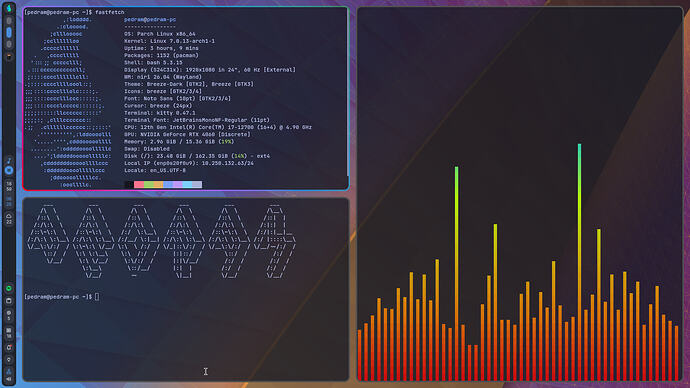Open the volume speaker icon at sidebar bottom
Screen dimensions: 690x388
[x=9, y=379]
